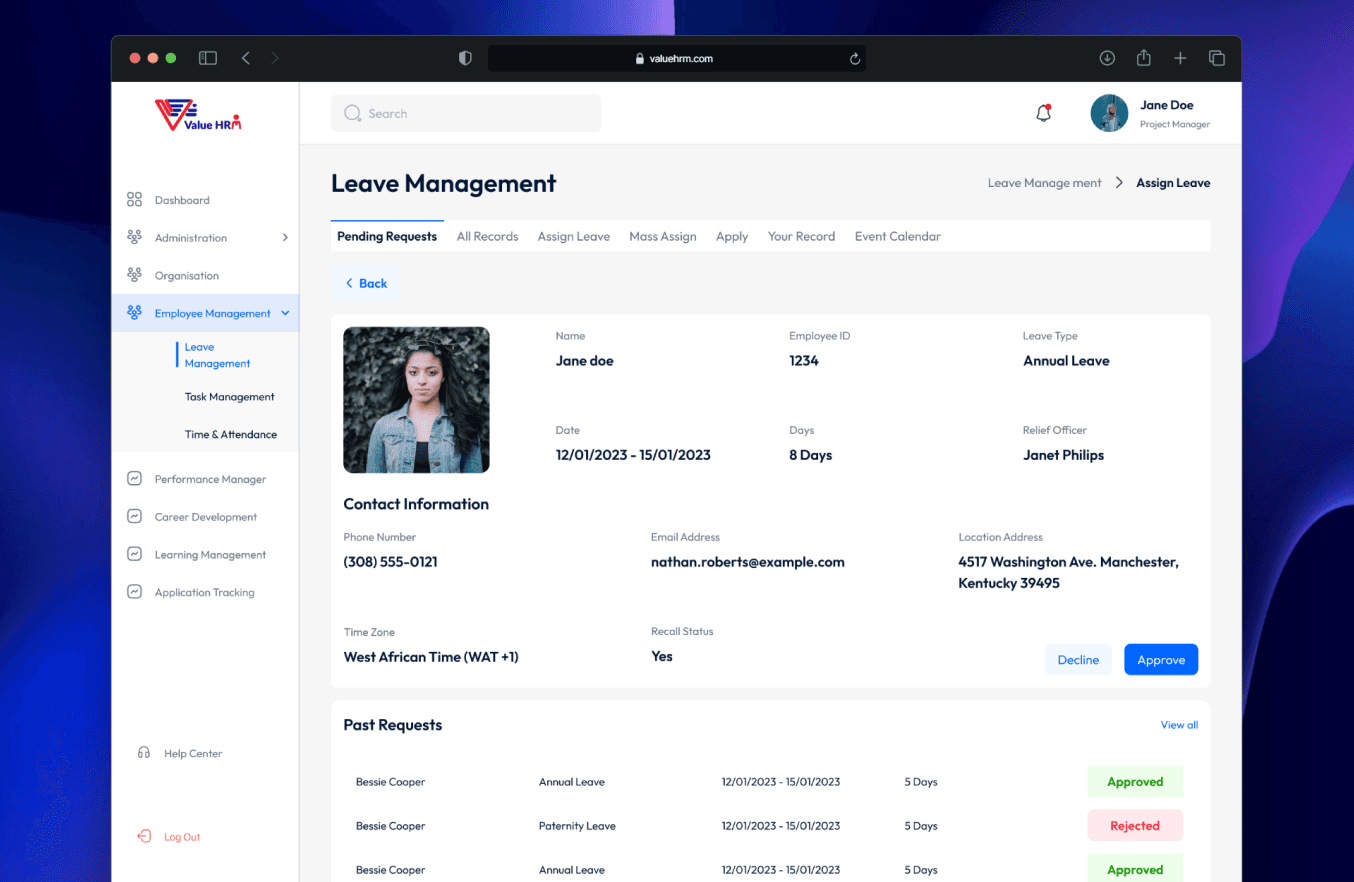
Task: Open the Your Record tab
Action: pos(801,236)
